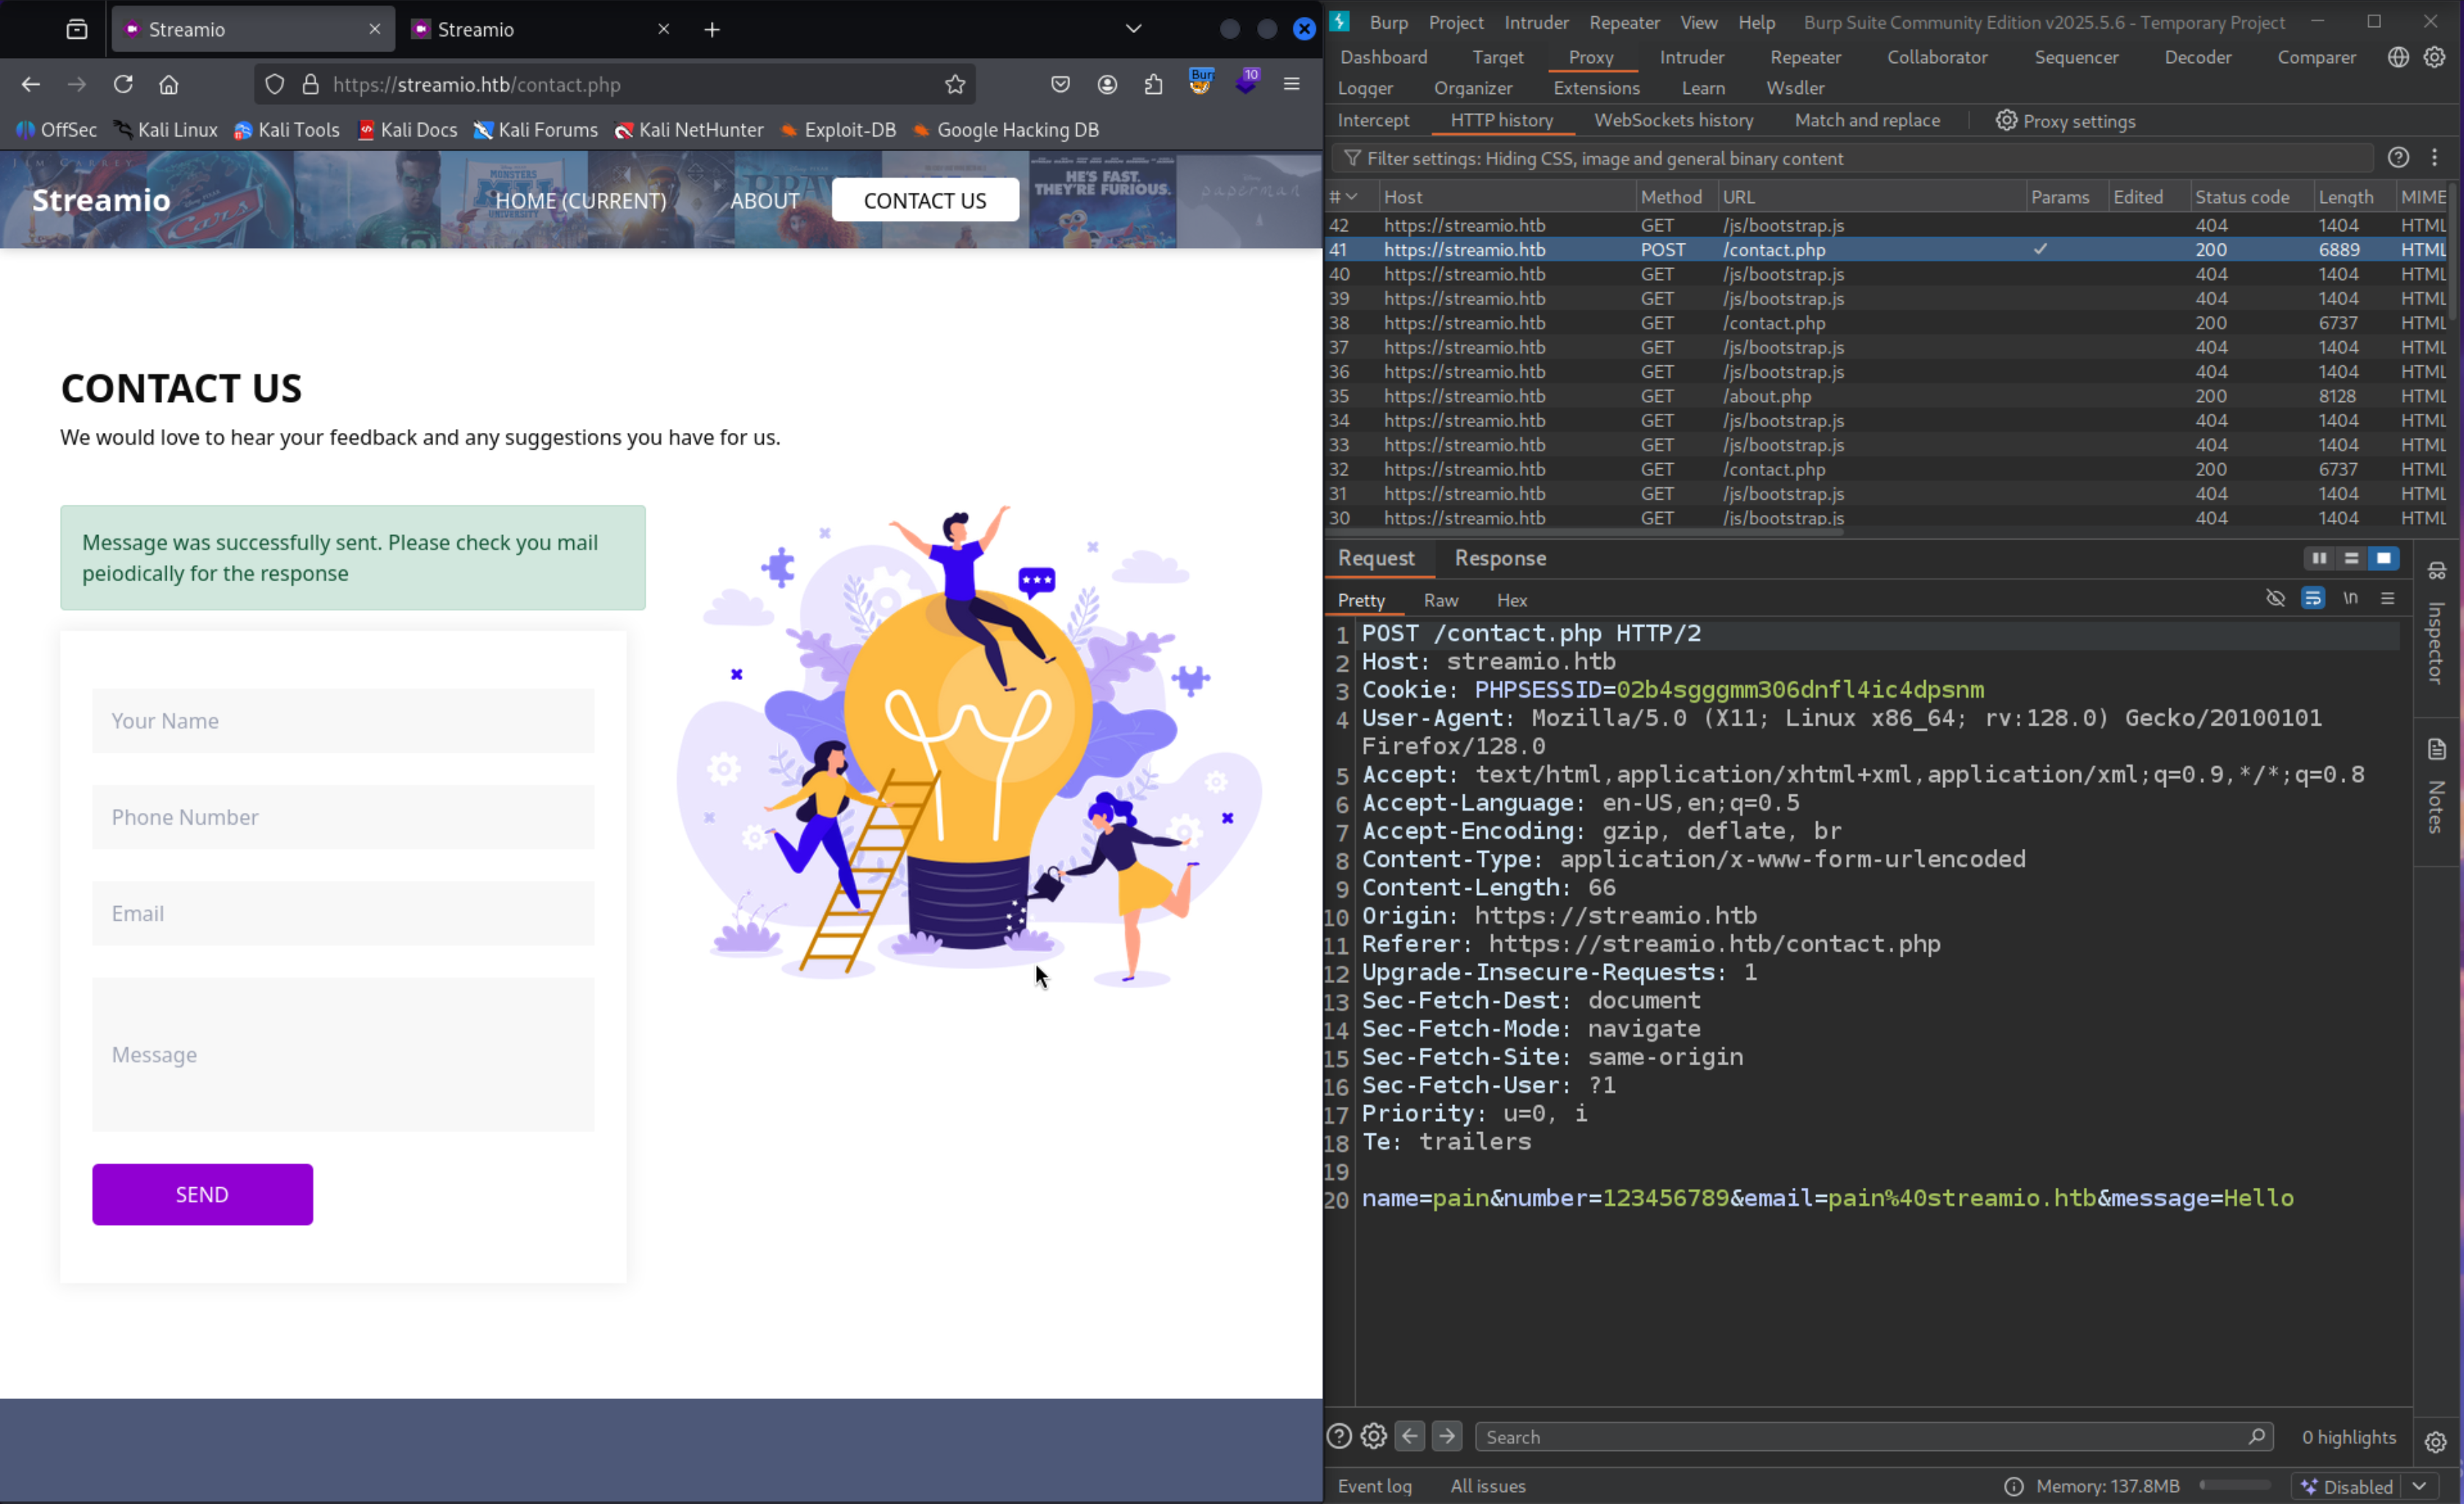The height and width of the screenshot is (1504, 2464).
Task: Open the Response tab
Action: click(x=1499, y=558)
